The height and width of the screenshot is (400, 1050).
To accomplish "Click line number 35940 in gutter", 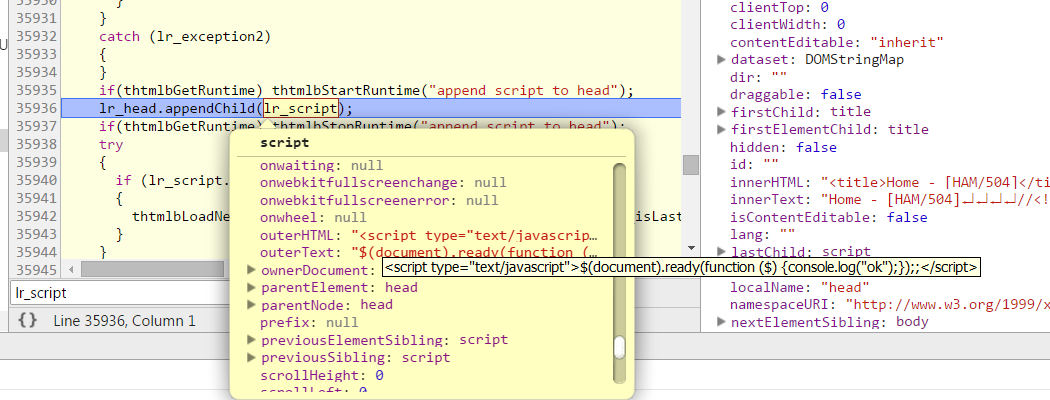I will (35, 180).
